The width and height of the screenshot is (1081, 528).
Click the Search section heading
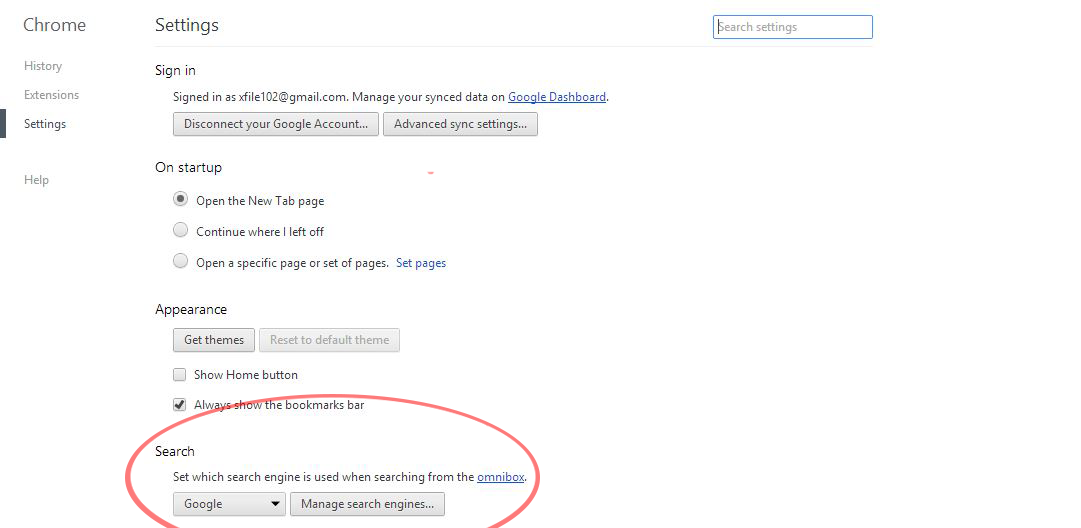(x=174, y=451)
